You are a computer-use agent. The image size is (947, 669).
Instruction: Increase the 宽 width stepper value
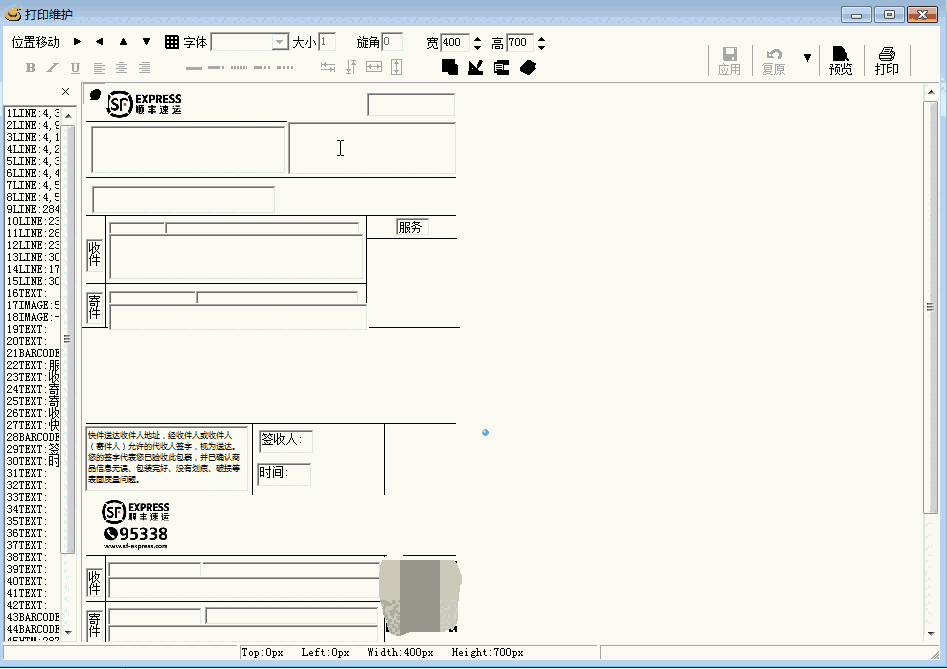click(x=477, y=38)
